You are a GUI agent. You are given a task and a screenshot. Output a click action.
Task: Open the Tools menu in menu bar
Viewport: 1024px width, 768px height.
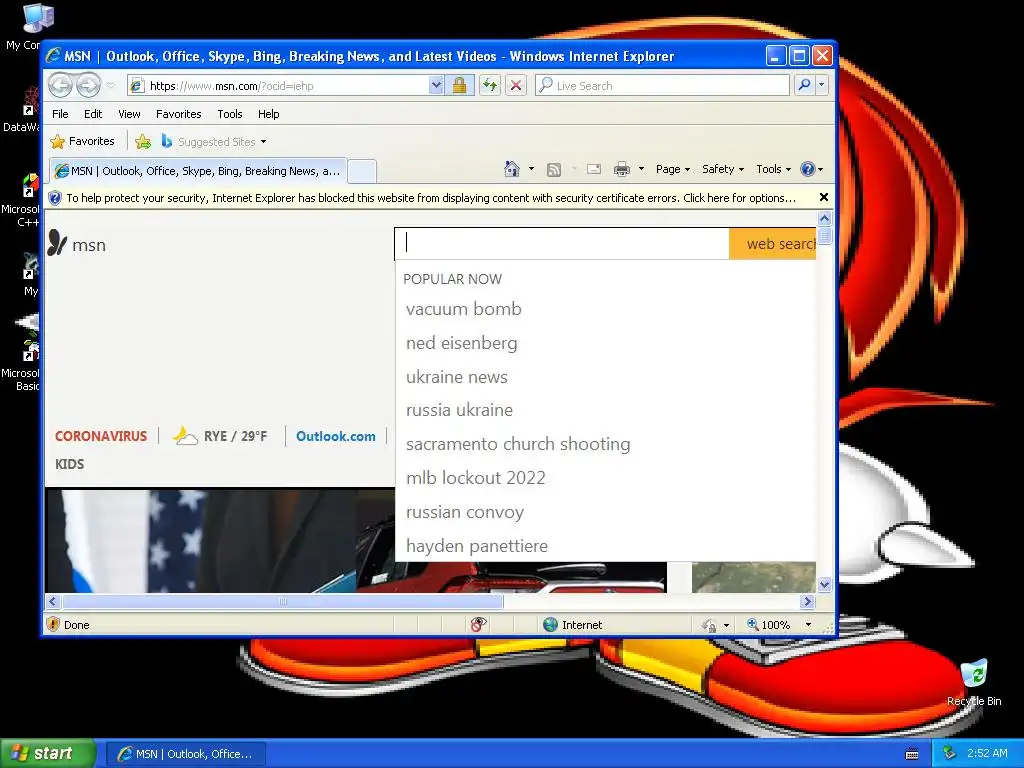click(x=230, y=114)
